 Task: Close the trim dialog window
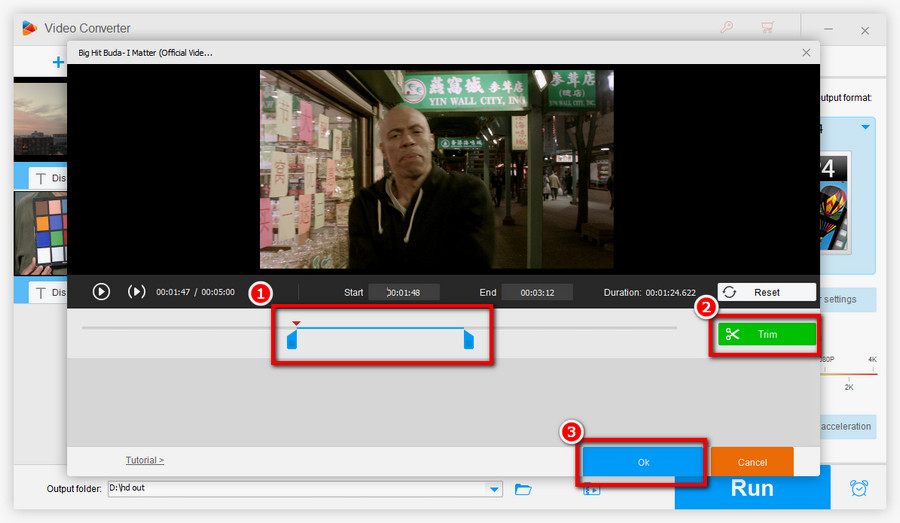click(x=806, y=53)
